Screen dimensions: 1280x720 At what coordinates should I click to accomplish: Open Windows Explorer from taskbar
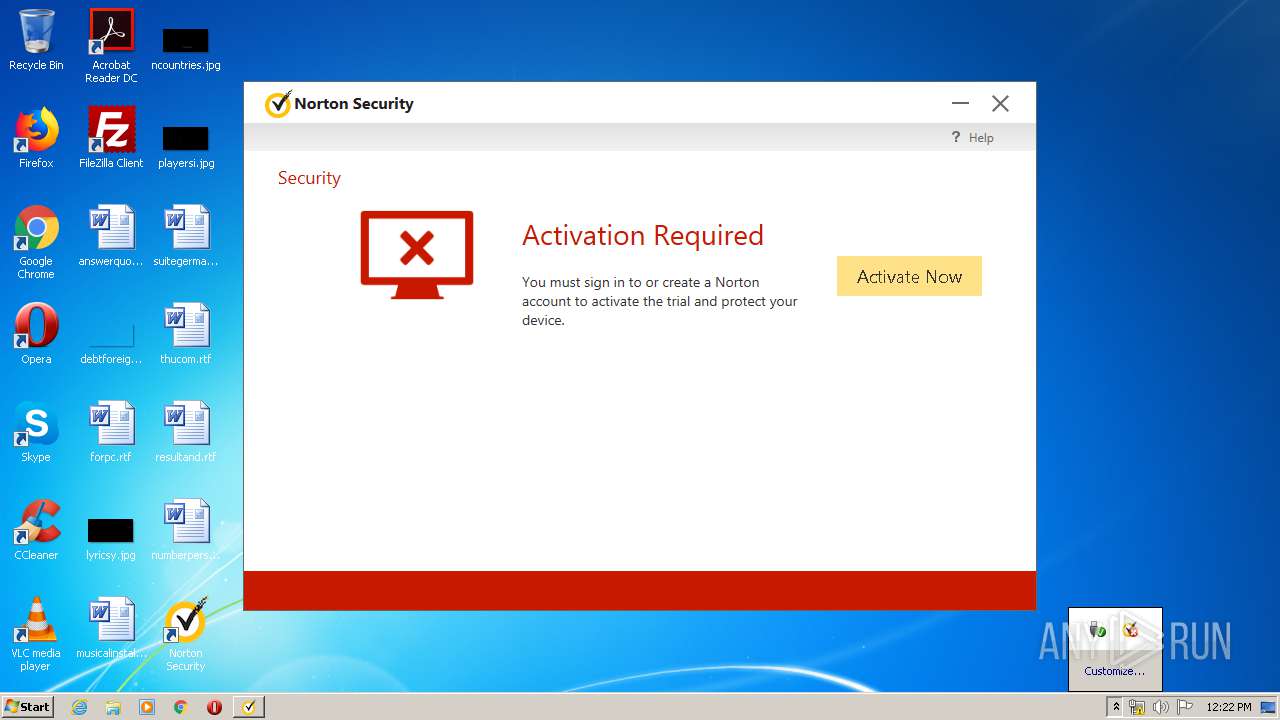point(113,707)
